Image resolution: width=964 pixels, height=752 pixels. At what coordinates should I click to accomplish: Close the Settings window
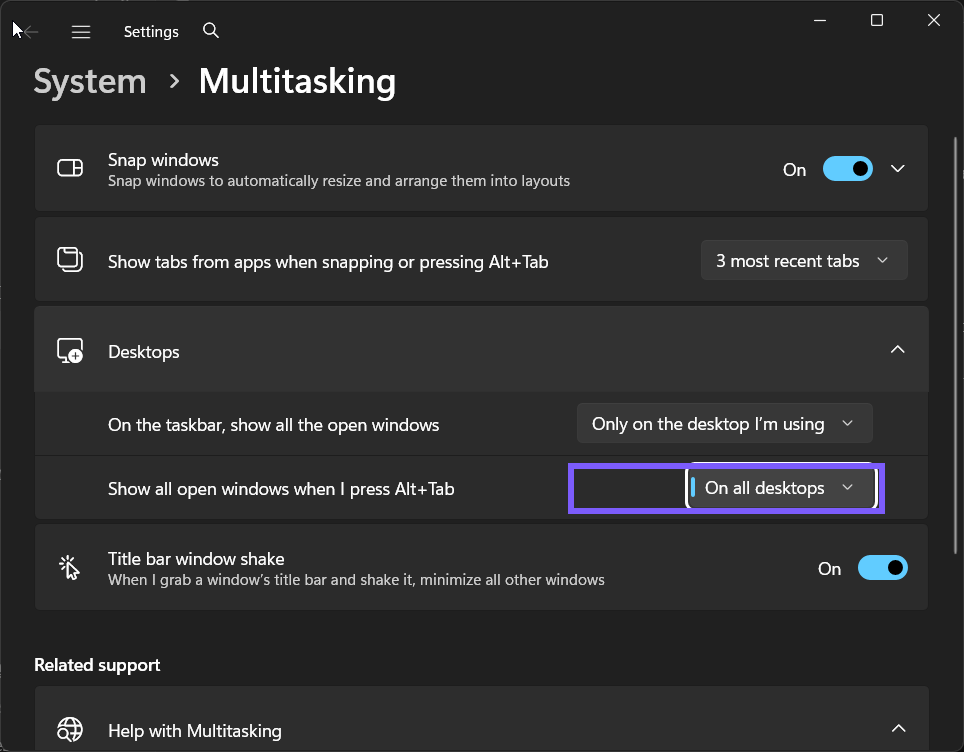[934, 20]
